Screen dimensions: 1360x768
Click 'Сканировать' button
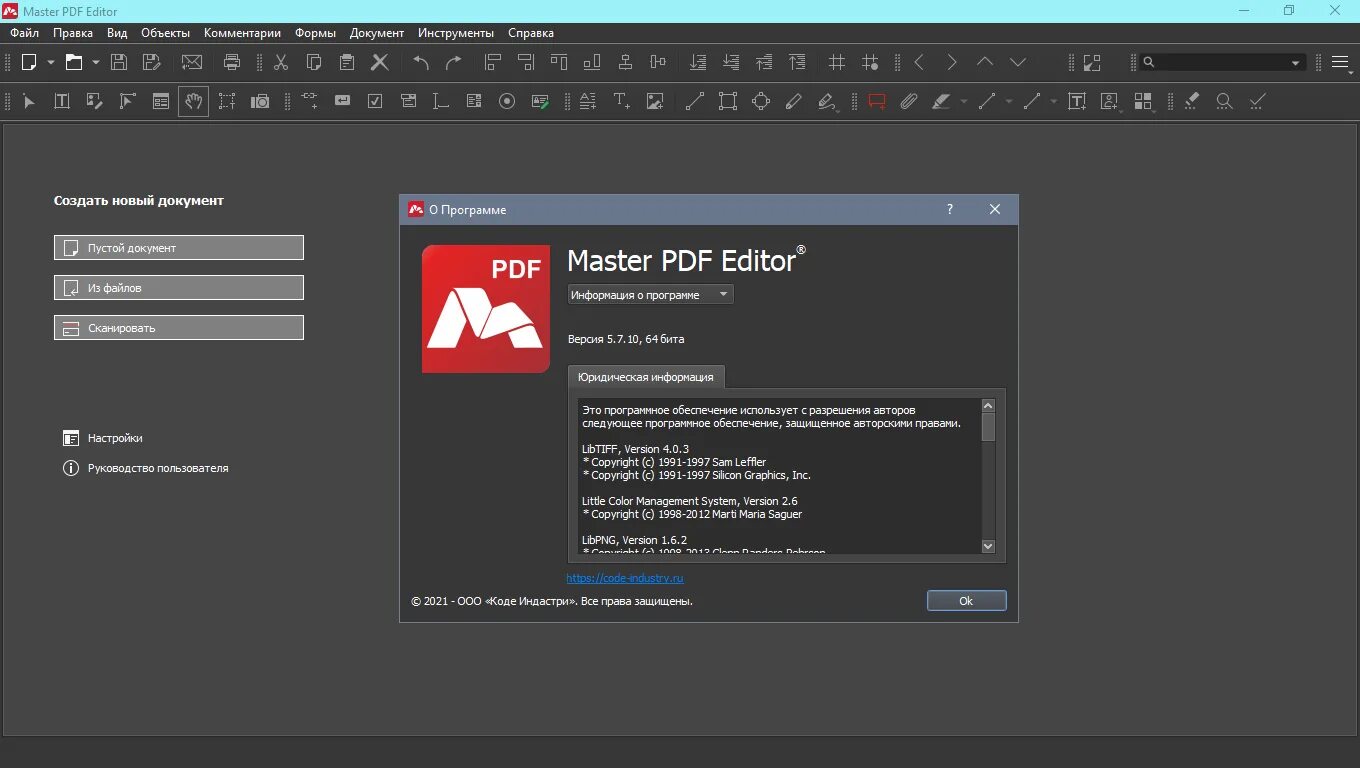pos(179,328)
